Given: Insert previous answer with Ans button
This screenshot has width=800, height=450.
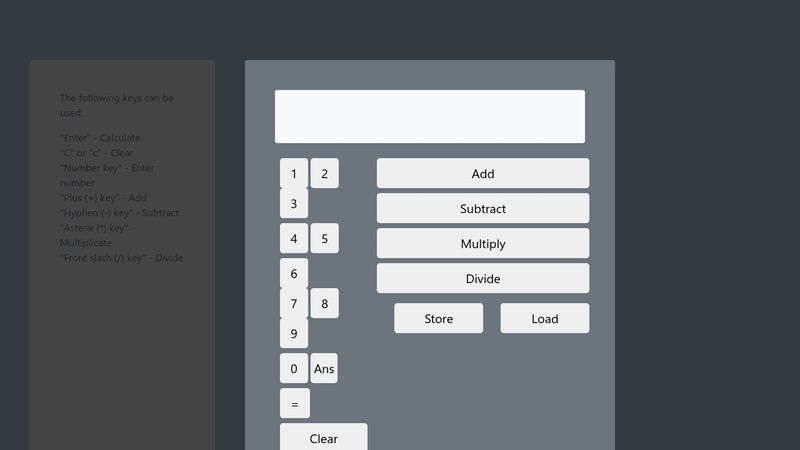Looking at the screenshot, I should (324, 369).
